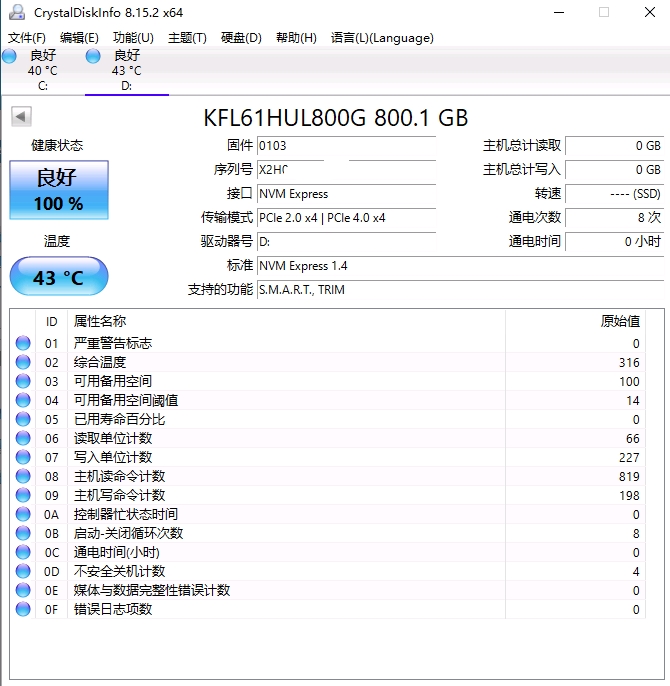Open the 硬盘(D) menu
The height and width of the screenshot is (686, 670).
[x=241, y=38]
